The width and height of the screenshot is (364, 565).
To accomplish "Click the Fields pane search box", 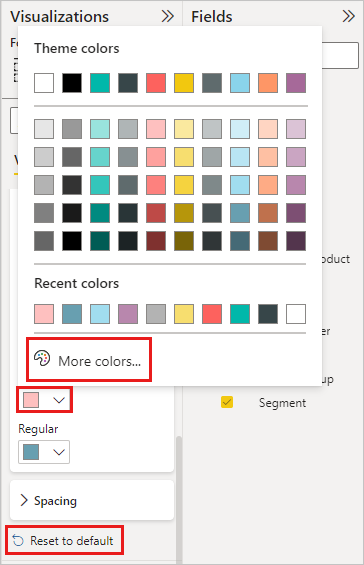I will pos(340,55).
